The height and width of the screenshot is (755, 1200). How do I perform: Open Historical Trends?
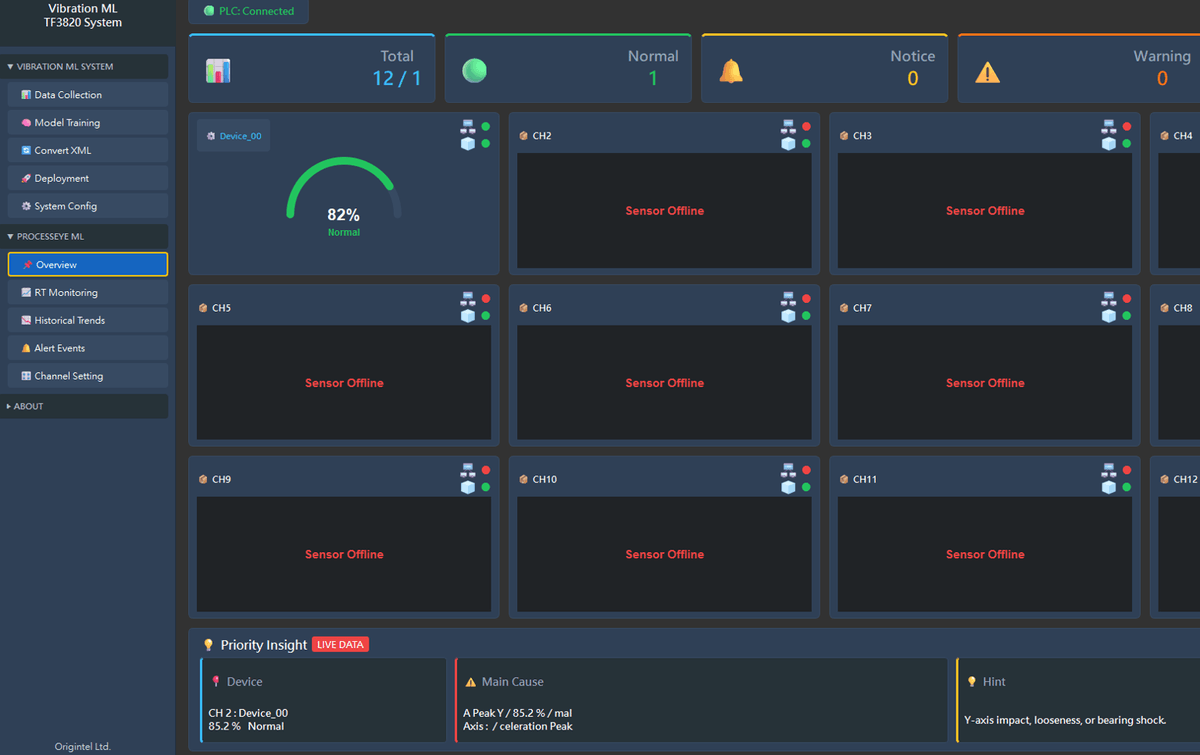pos(88,320)
